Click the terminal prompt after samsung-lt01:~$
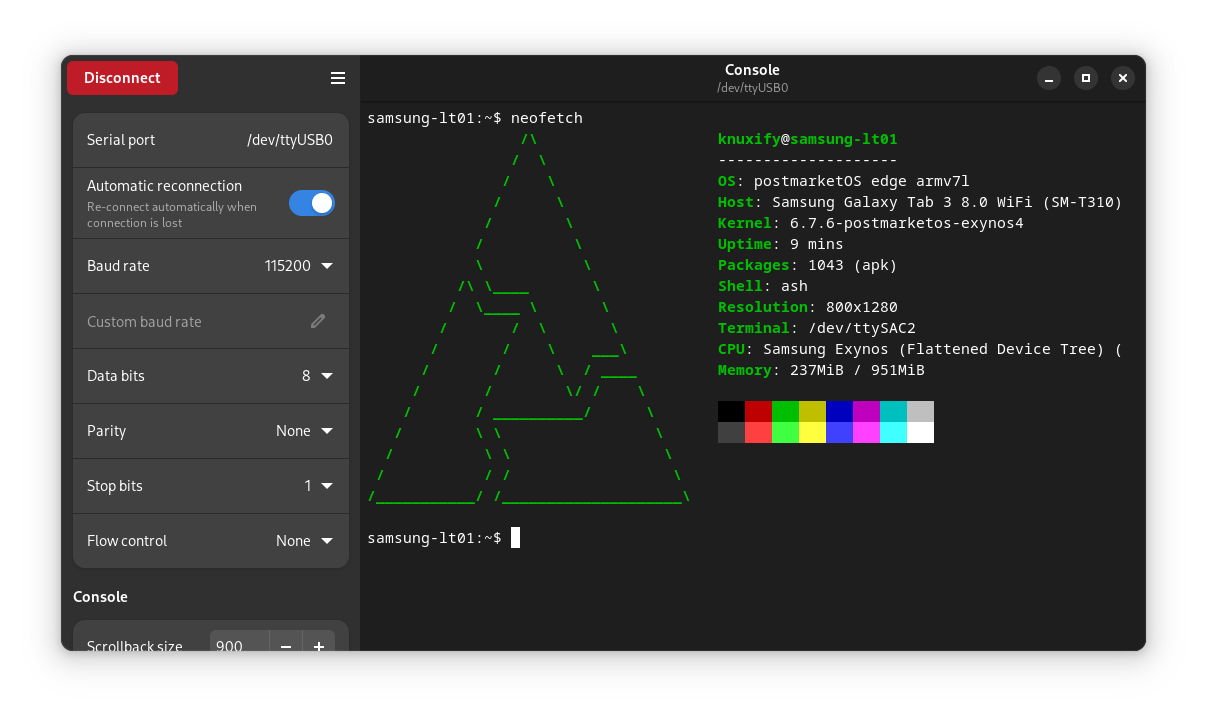The image size is (1207, 718). (x=516, y=537)
